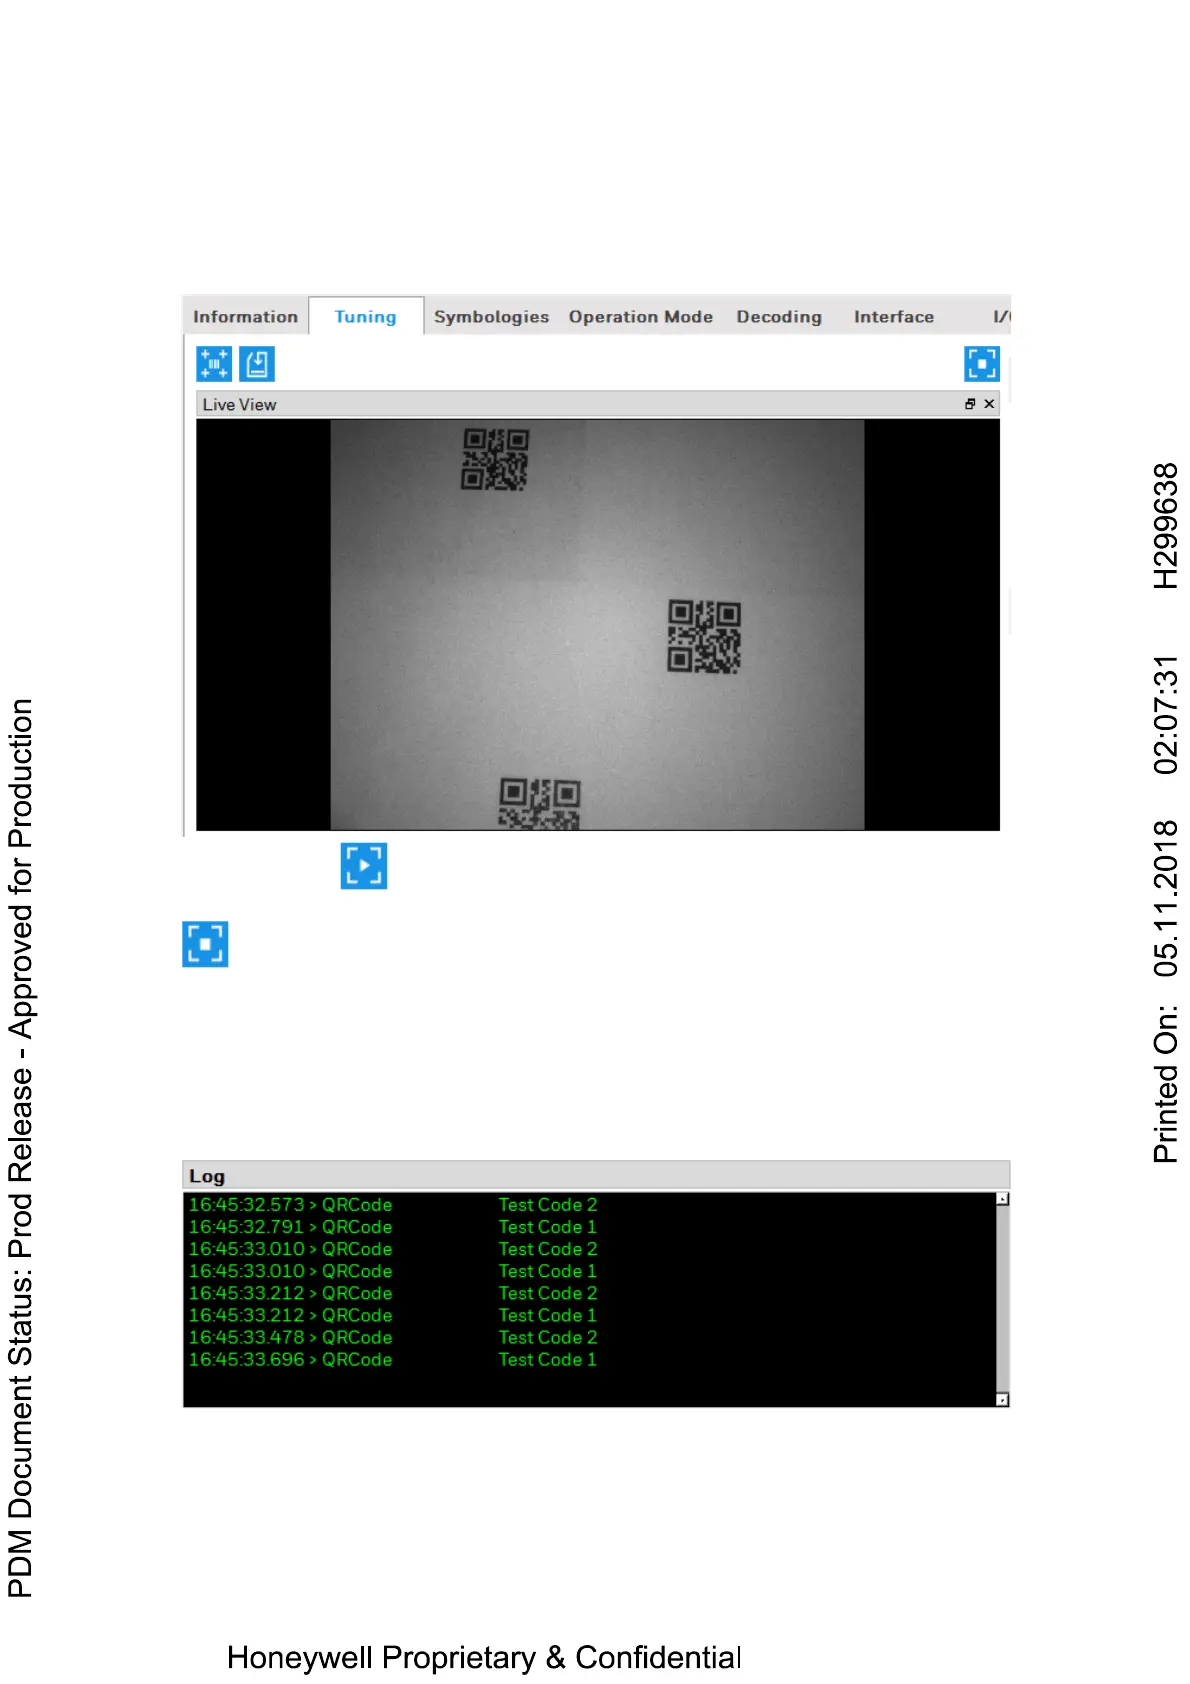Open the Information tab
Image resolution: width=1190 pixels, height=1684 pixels.
pos(245,316)
